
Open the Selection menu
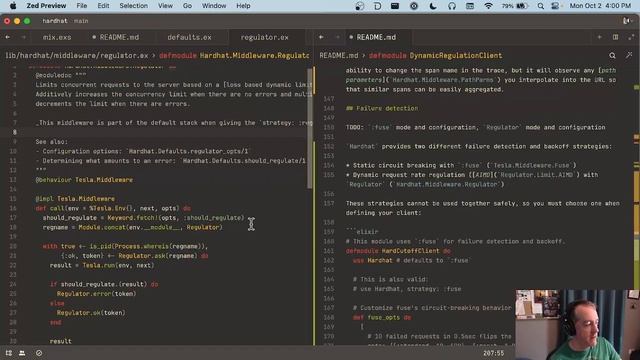tap(133, 6)
